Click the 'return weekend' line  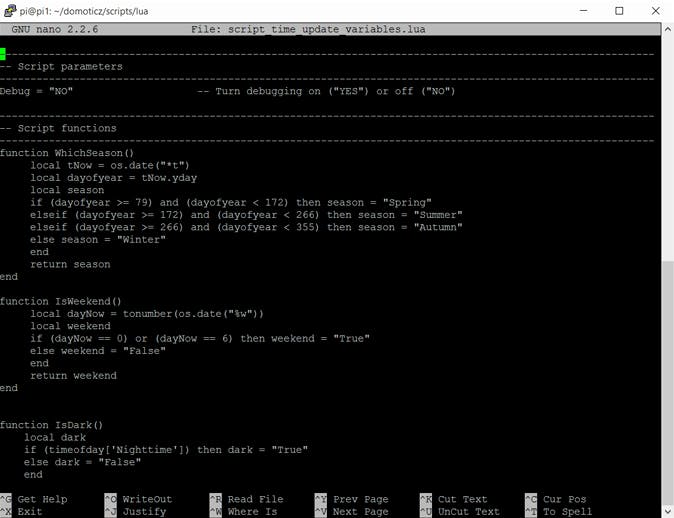[x=74, y=376]
